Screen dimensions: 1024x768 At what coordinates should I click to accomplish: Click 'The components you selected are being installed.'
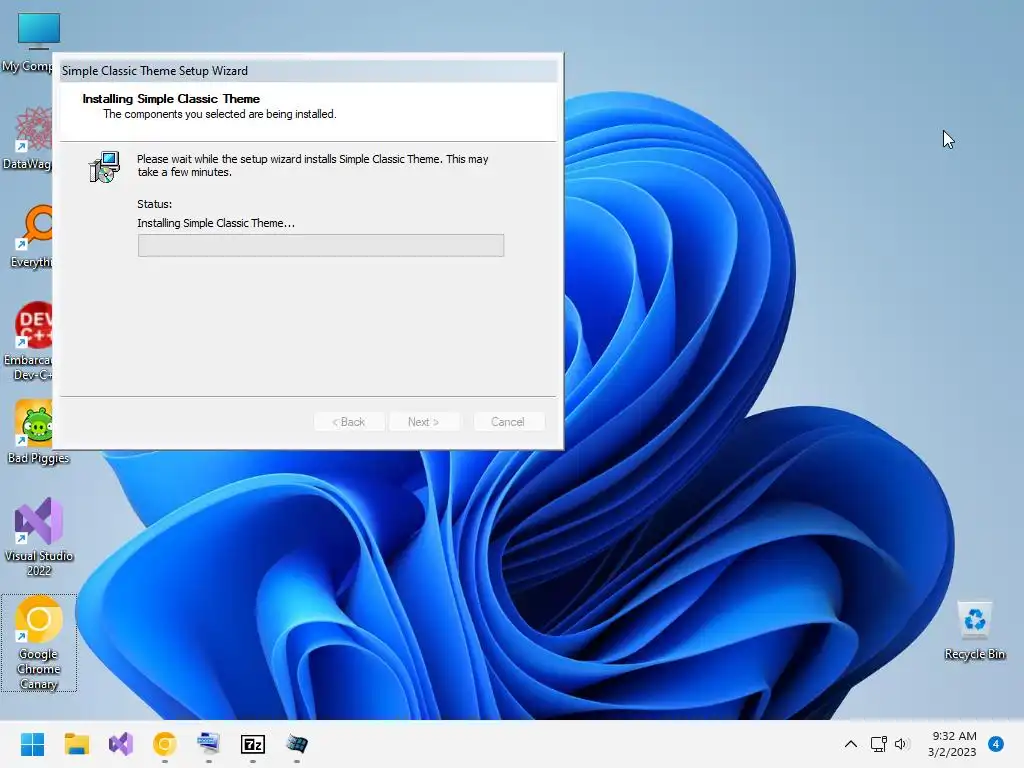click(219, 114)
